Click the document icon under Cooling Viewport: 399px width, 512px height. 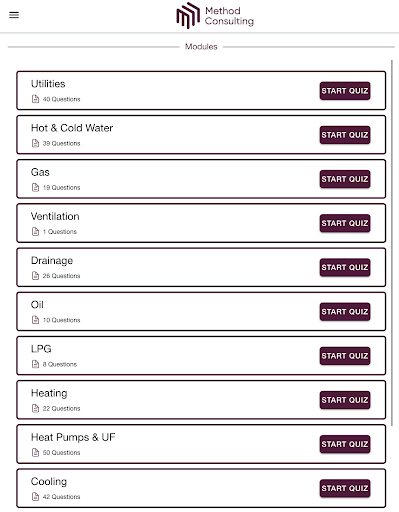pyautogui.click(x=35, y=497)
